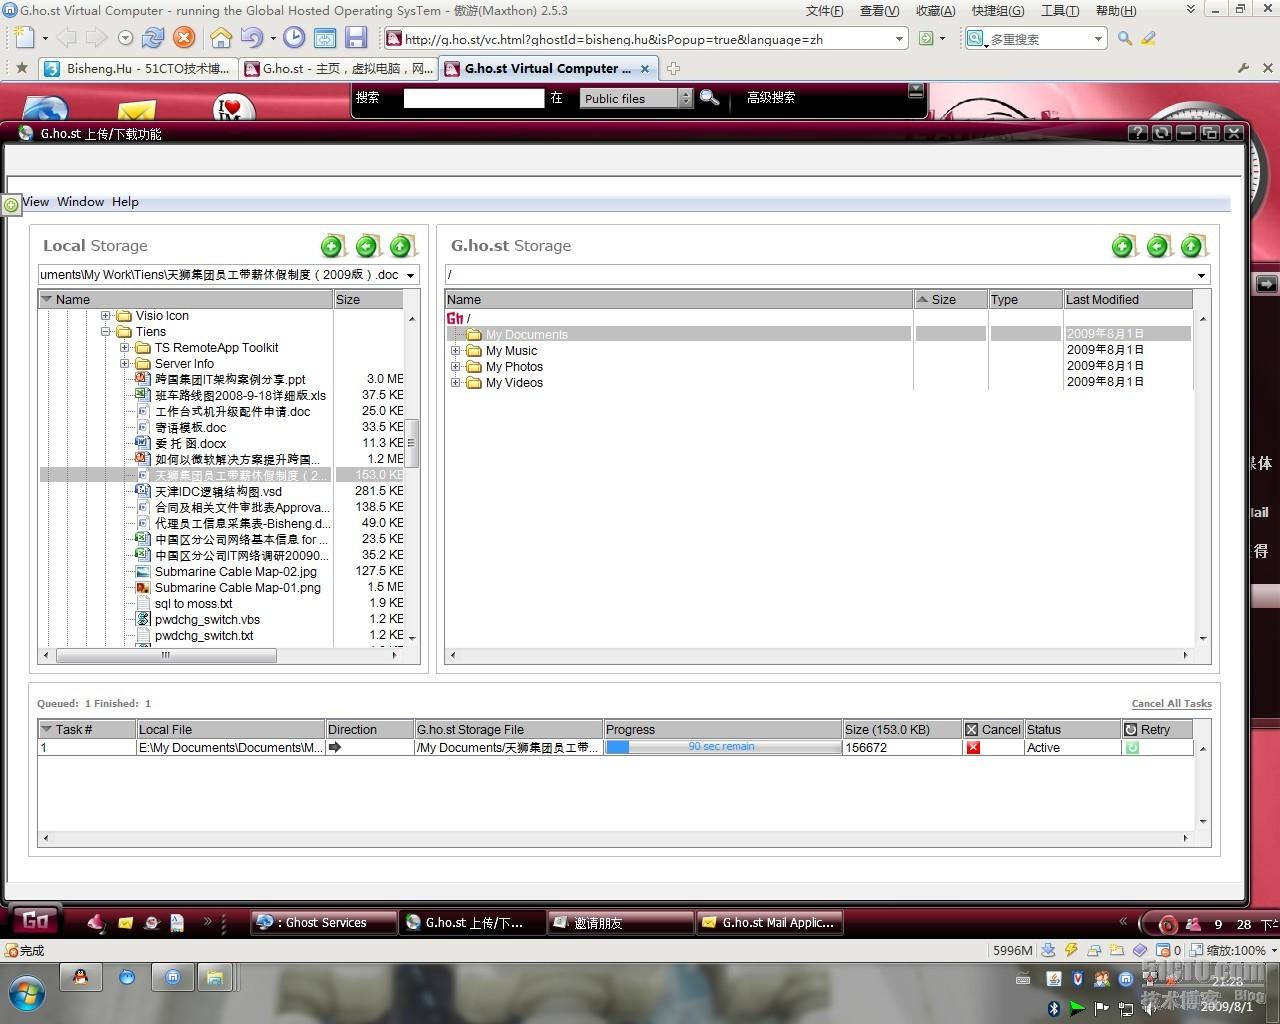Open the address bar URL dropdown arrow
This screenshot has height=1024, width=1280.
[899, 39]
